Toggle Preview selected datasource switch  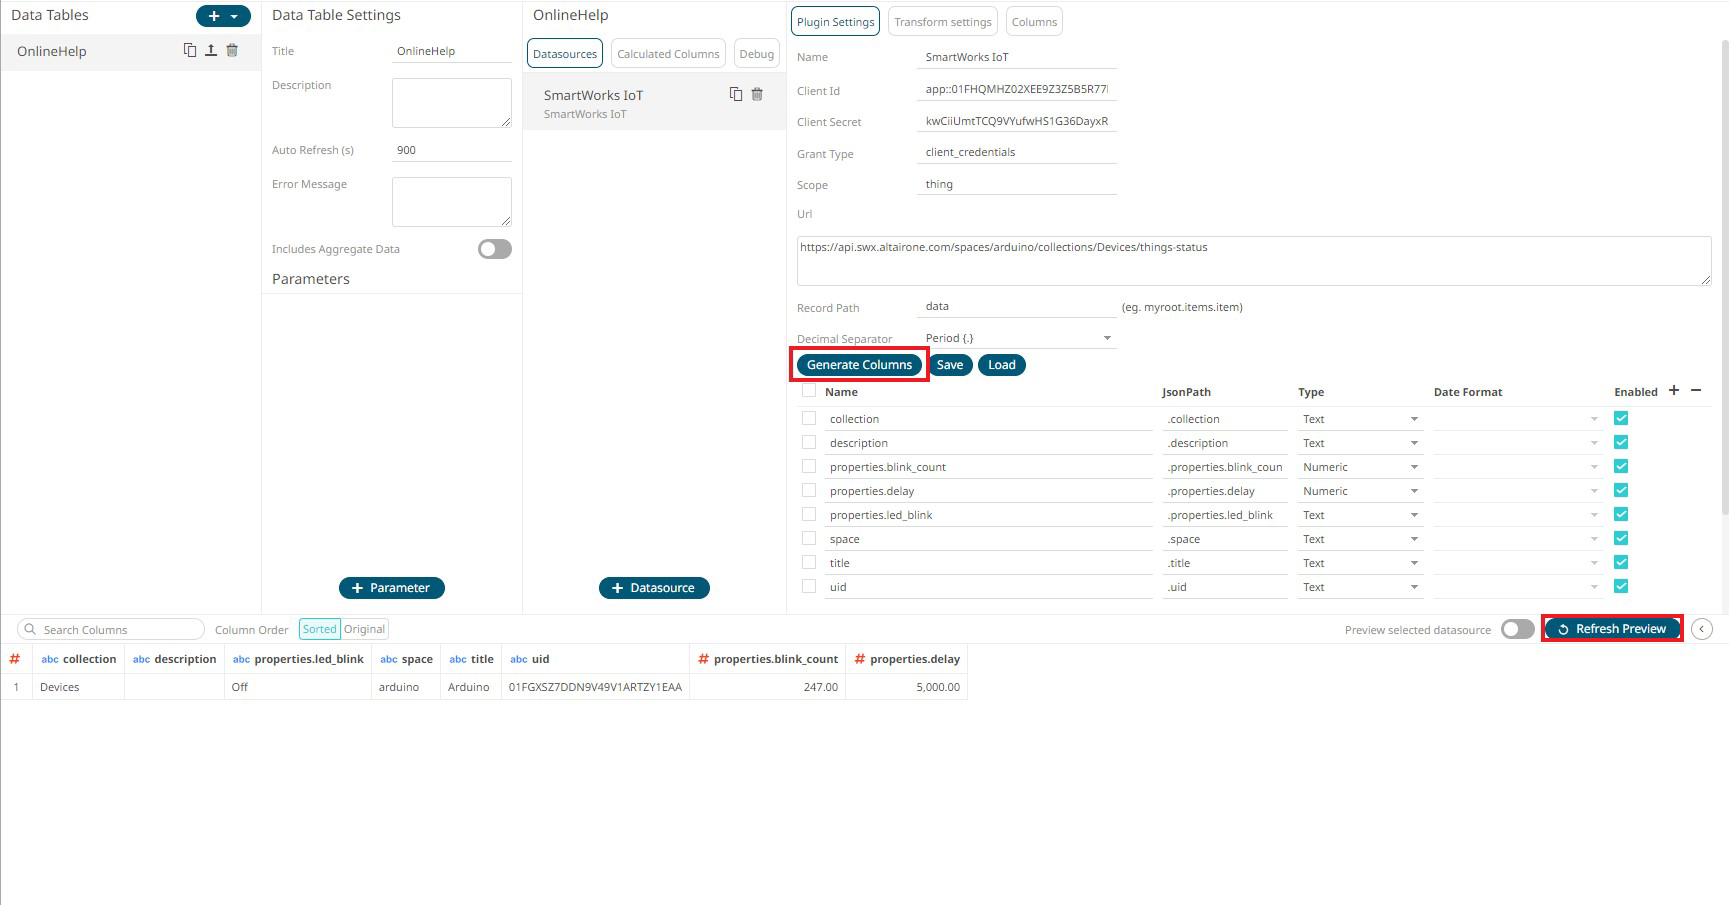[1518, 629]
